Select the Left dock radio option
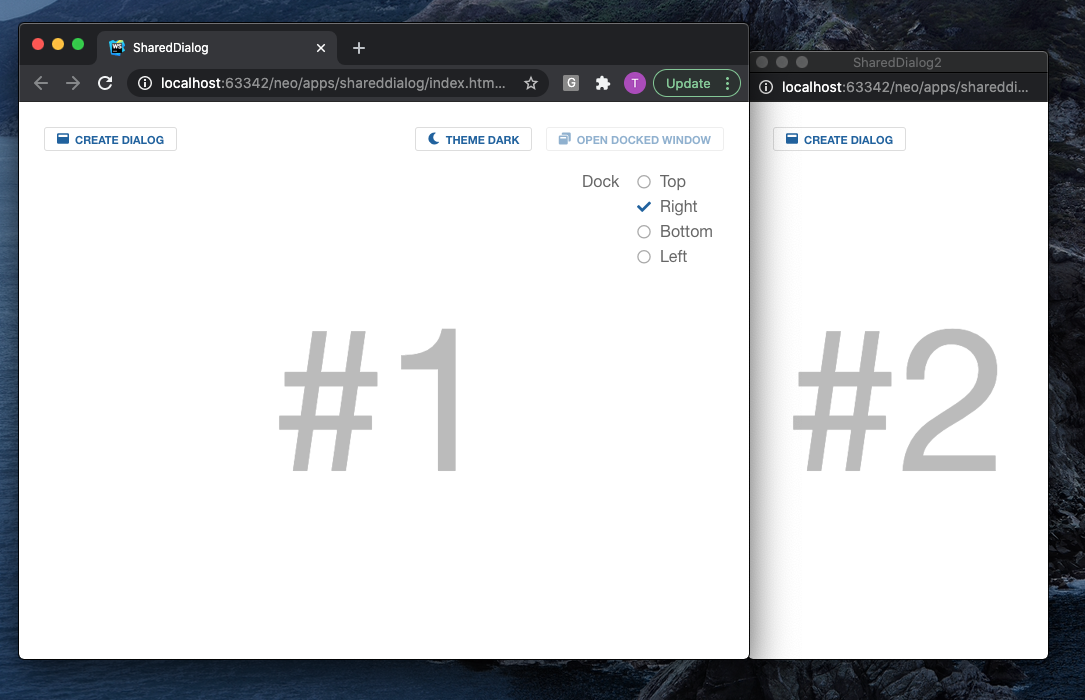 pos(644,257)
